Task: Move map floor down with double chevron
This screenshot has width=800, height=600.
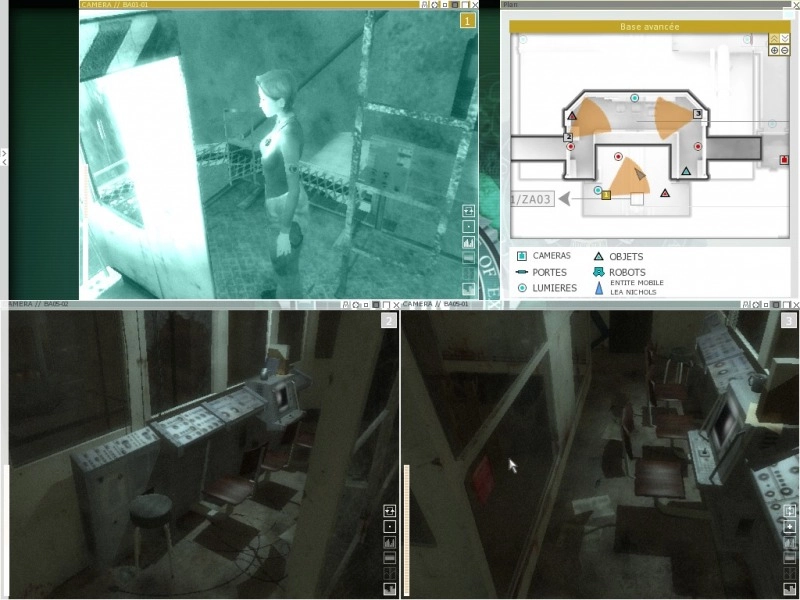Action: tap(785, 38)
